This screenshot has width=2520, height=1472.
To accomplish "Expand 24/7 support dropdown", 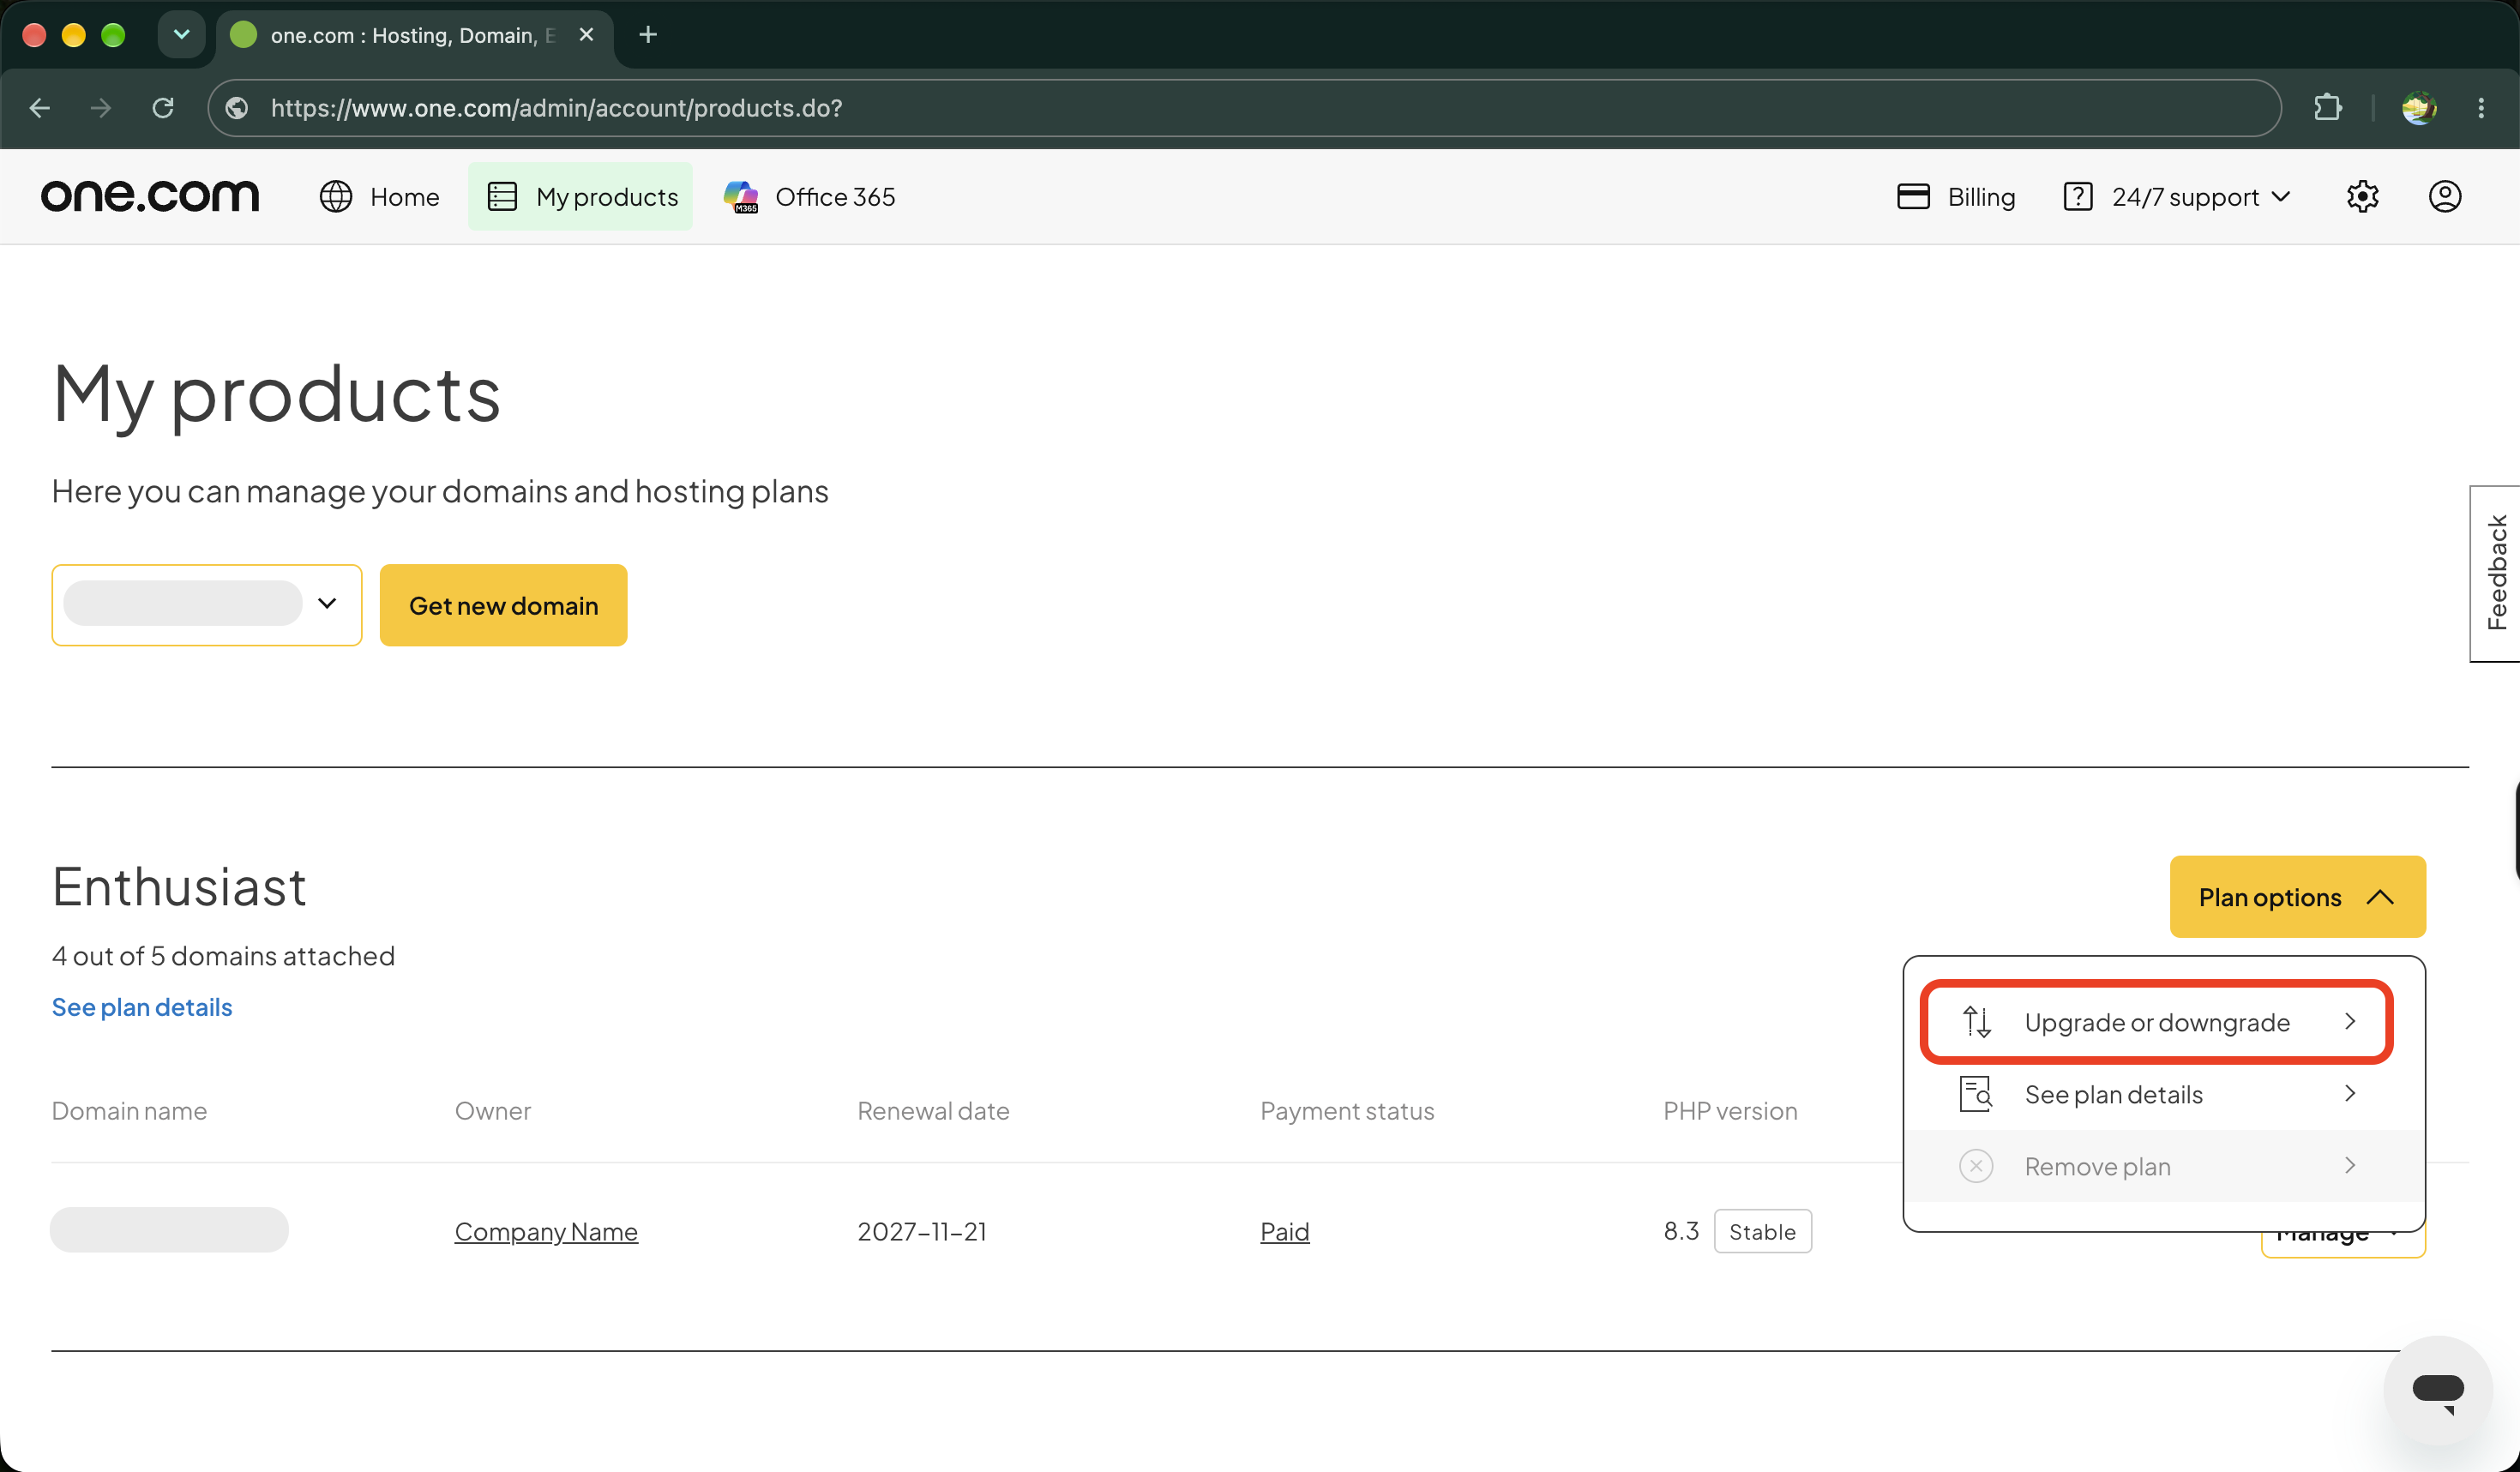I will 2176,197.
